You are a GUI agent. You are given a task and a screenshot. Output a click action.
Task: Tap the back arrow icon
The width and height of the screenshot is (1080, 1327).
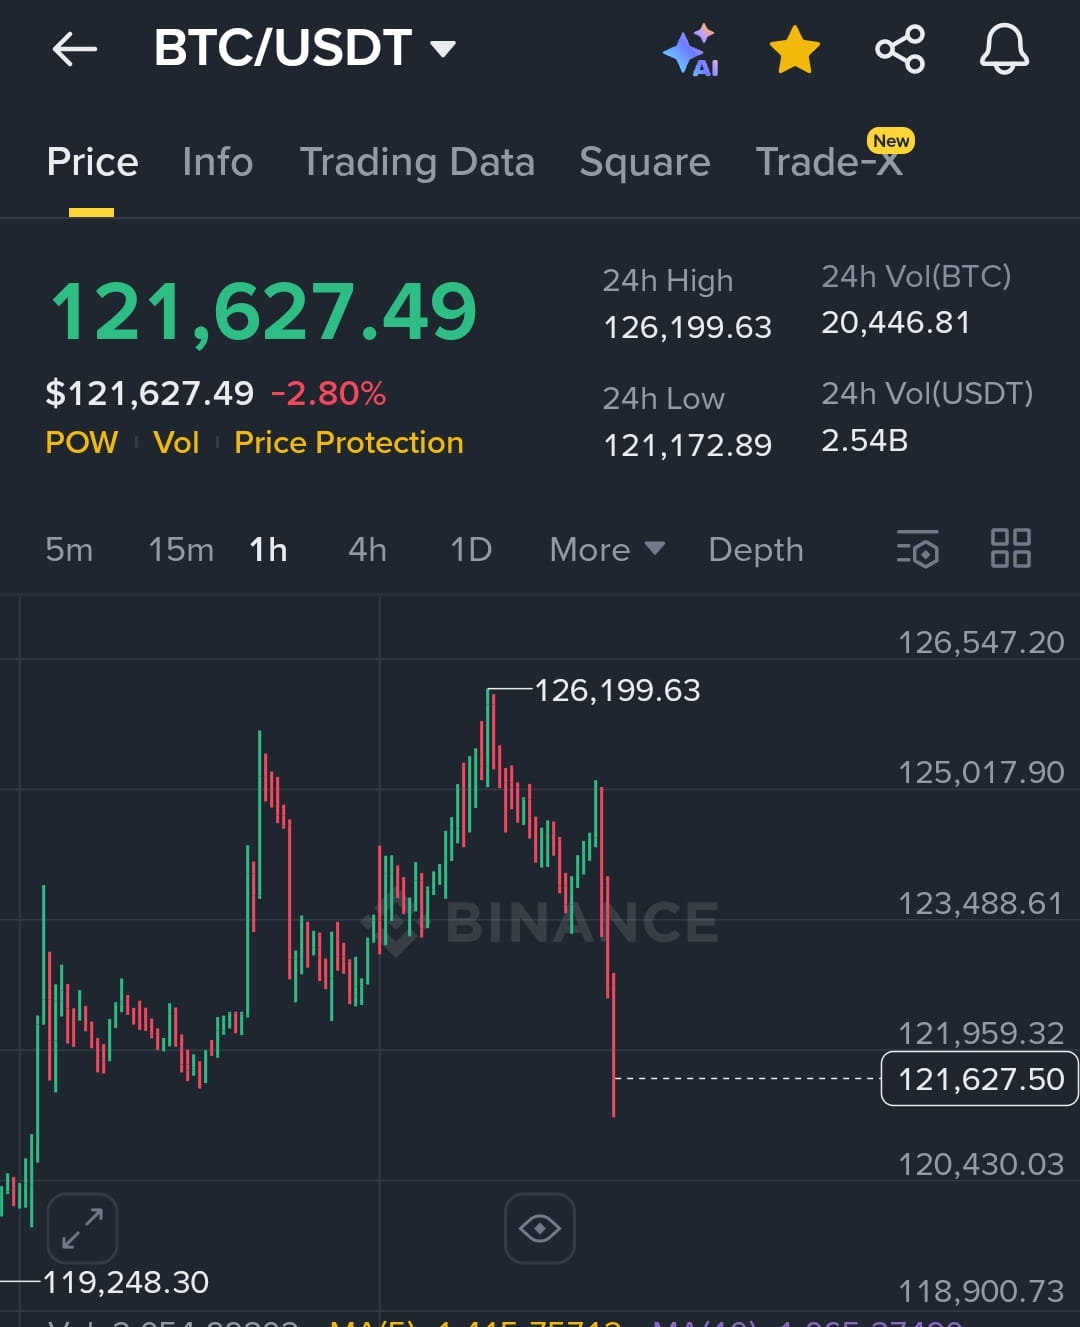(x=75, y=48)
